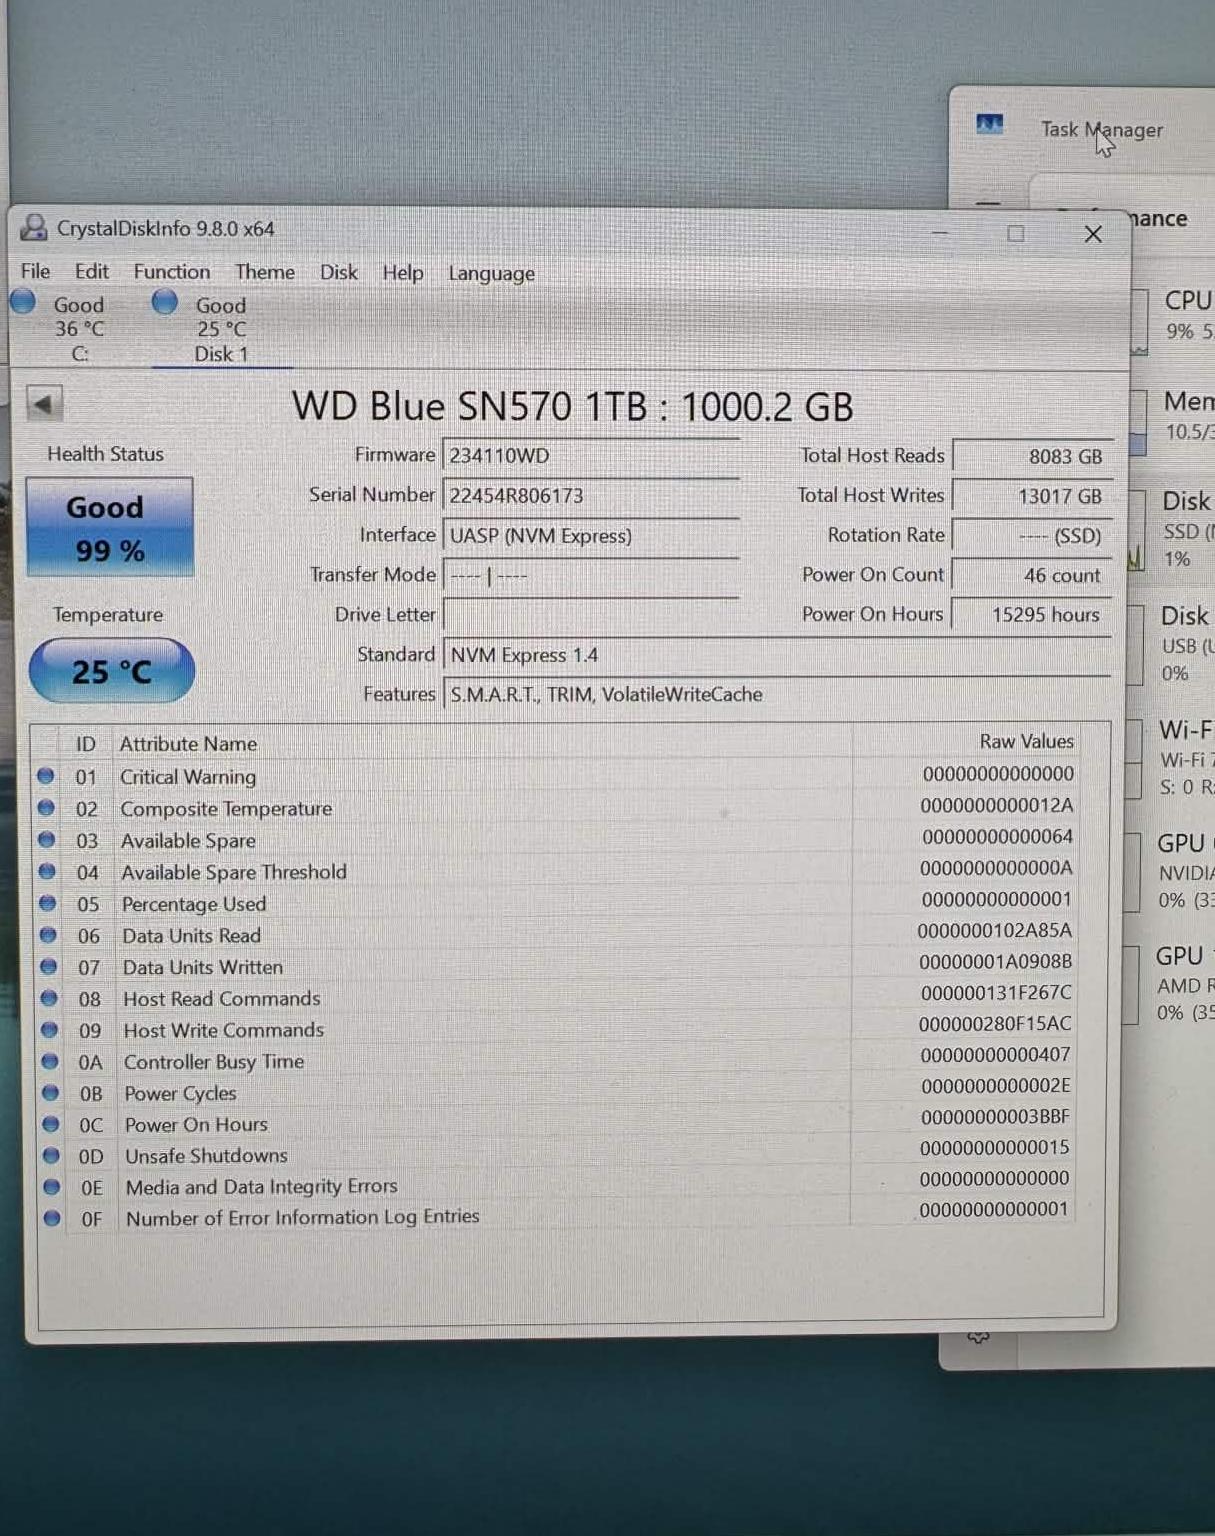
Task: Click the empty Drive Letter field
Action: (x=591, y=614)
